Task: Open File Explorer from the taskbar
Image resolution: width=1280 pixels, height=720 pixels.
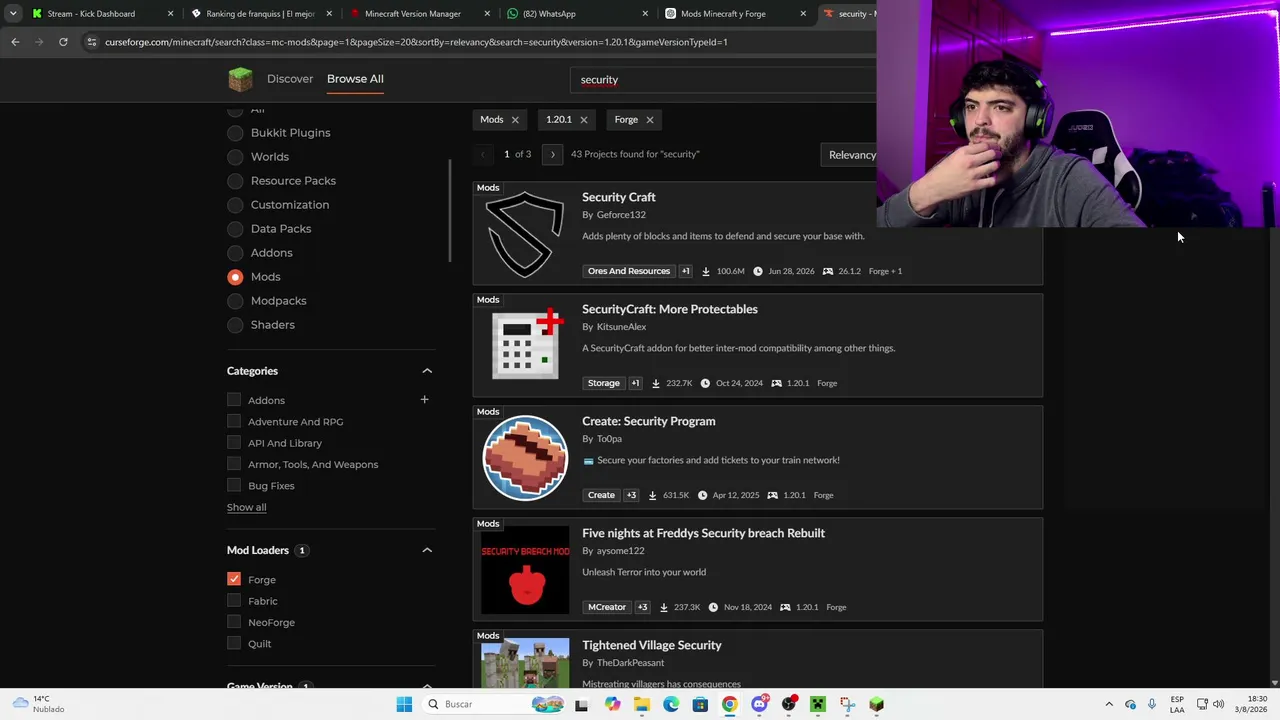Action: pyautogui.click(x=641, y=704)
